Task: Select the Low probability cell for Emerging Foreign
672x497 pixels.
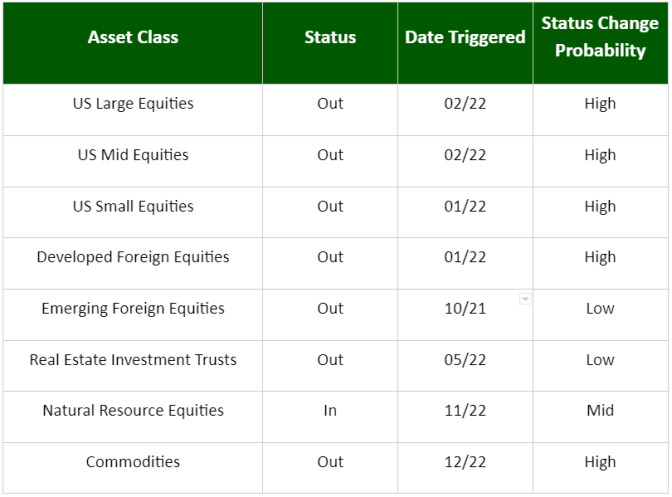Action: click(600, 314)
